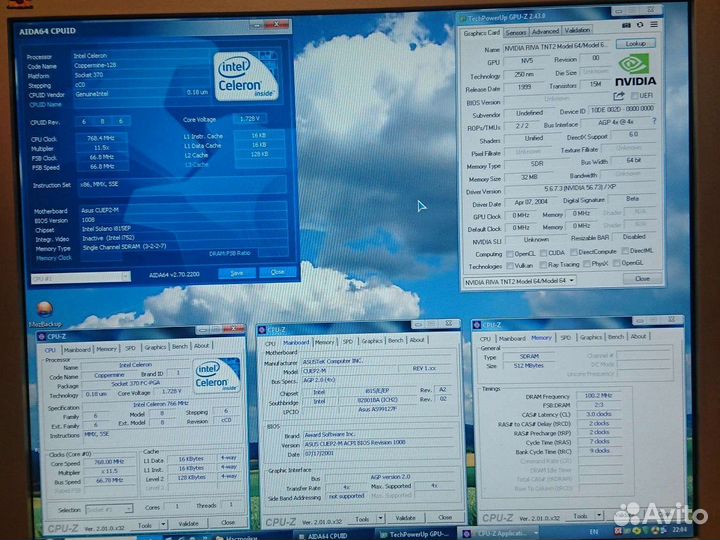The width and height of the screenshot is (720, 540).
Task: Switch to the Sensors tab in GPU-Z
Action: tap(516, 33)
